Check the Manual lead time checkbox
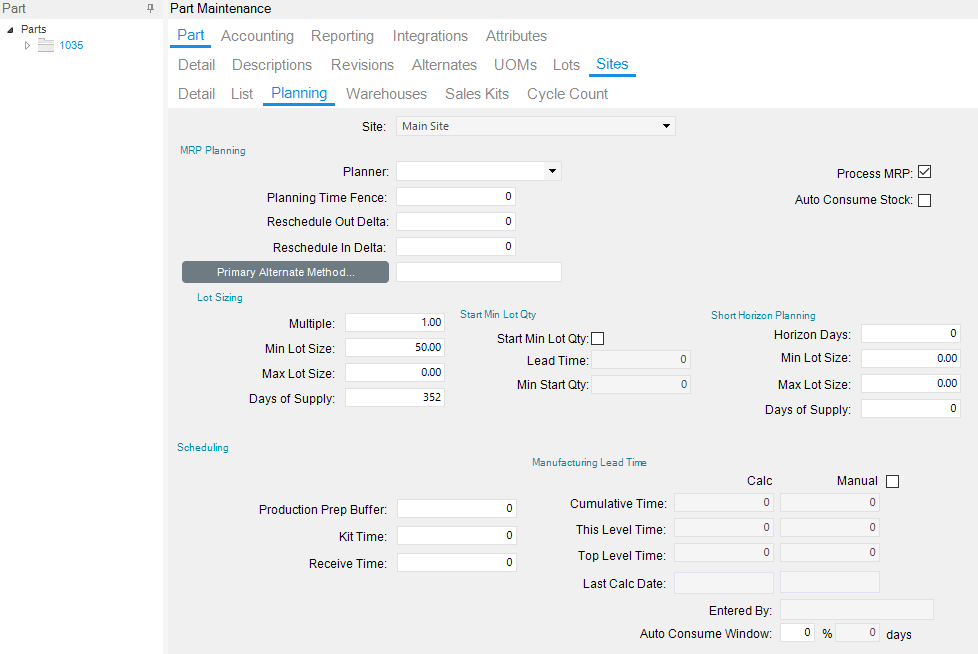The image size is (978, 654). click(x=892, y=481)
